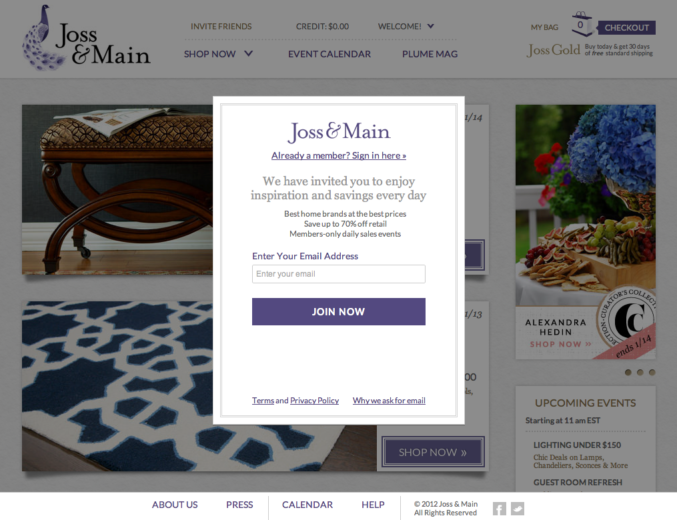Click the Join Now button
This screenshot has width=677, height=520.
pos(338,311)
